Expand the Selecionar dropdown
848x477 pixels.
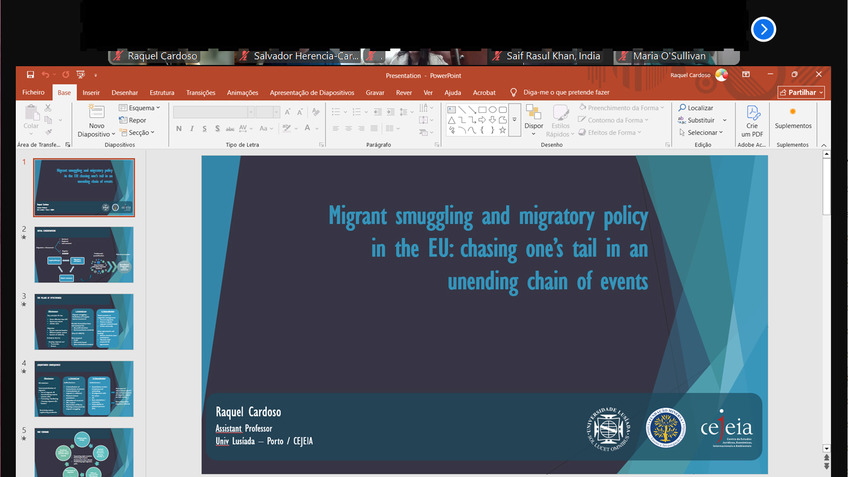point(703,132)
